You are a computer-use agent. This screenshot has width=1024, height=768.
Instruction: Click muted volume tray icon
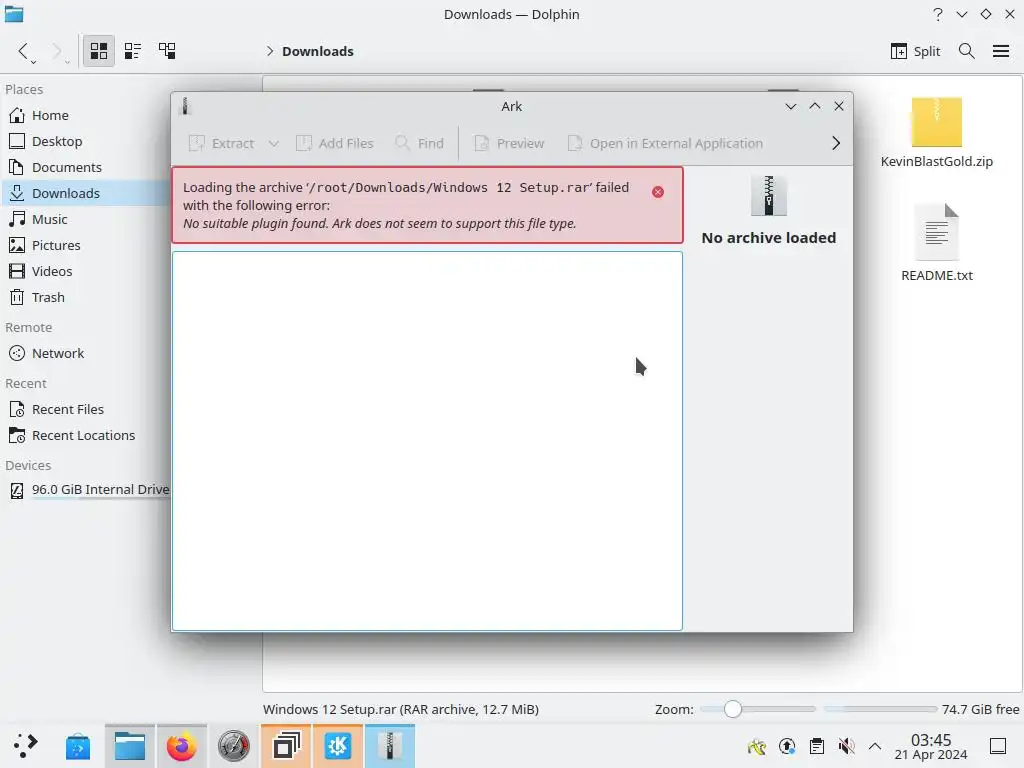pos(846,746)
